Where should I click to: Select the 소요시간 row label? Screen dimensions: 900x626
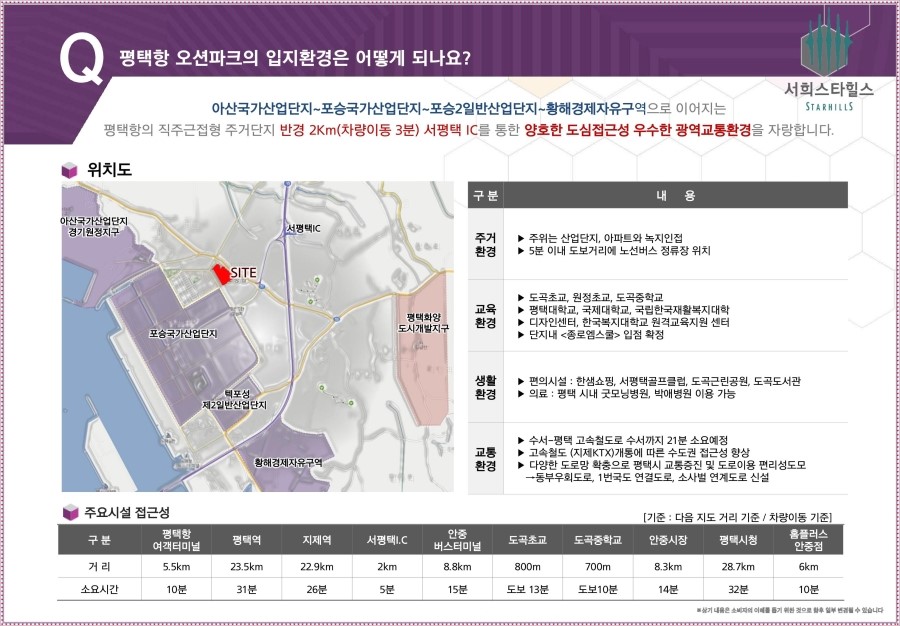coord(99,589)
